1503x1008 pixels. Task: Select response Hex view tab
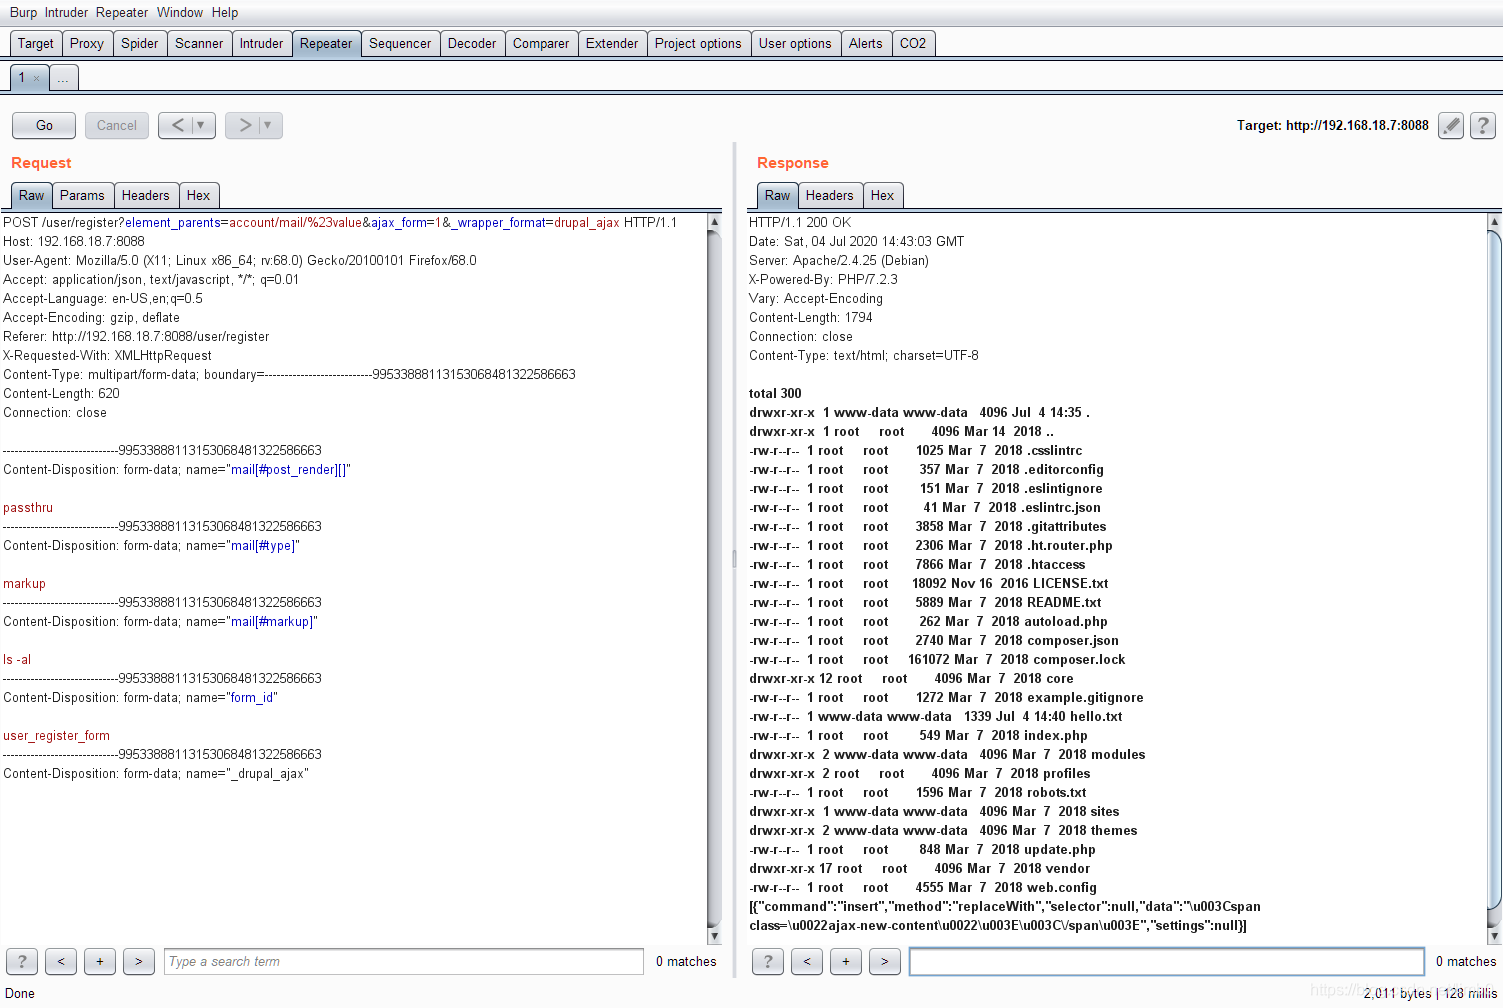tap(883, 195)
